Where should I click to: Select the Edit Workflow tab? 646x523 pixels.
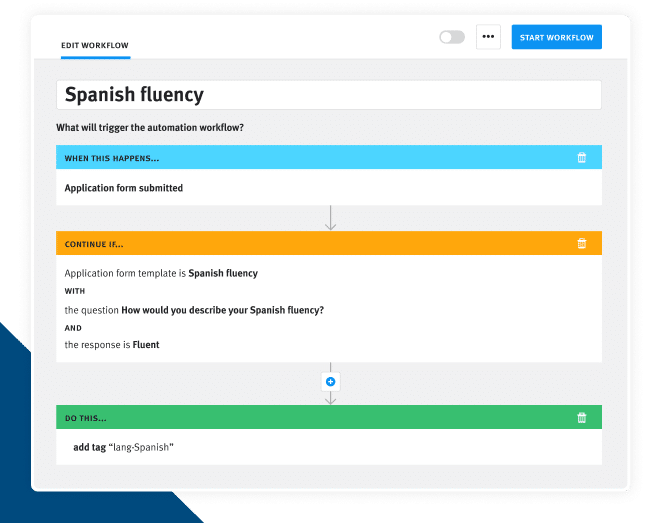tap(95, 45)
